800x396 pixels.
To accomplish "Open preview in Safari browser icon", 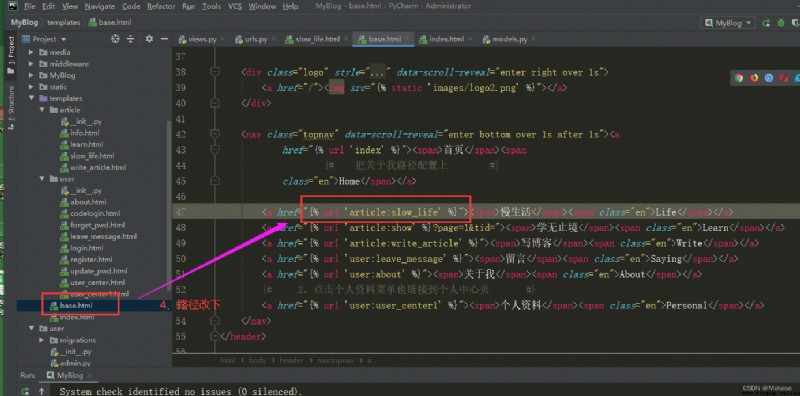I will pyautogui.click(x=769, y=78).
